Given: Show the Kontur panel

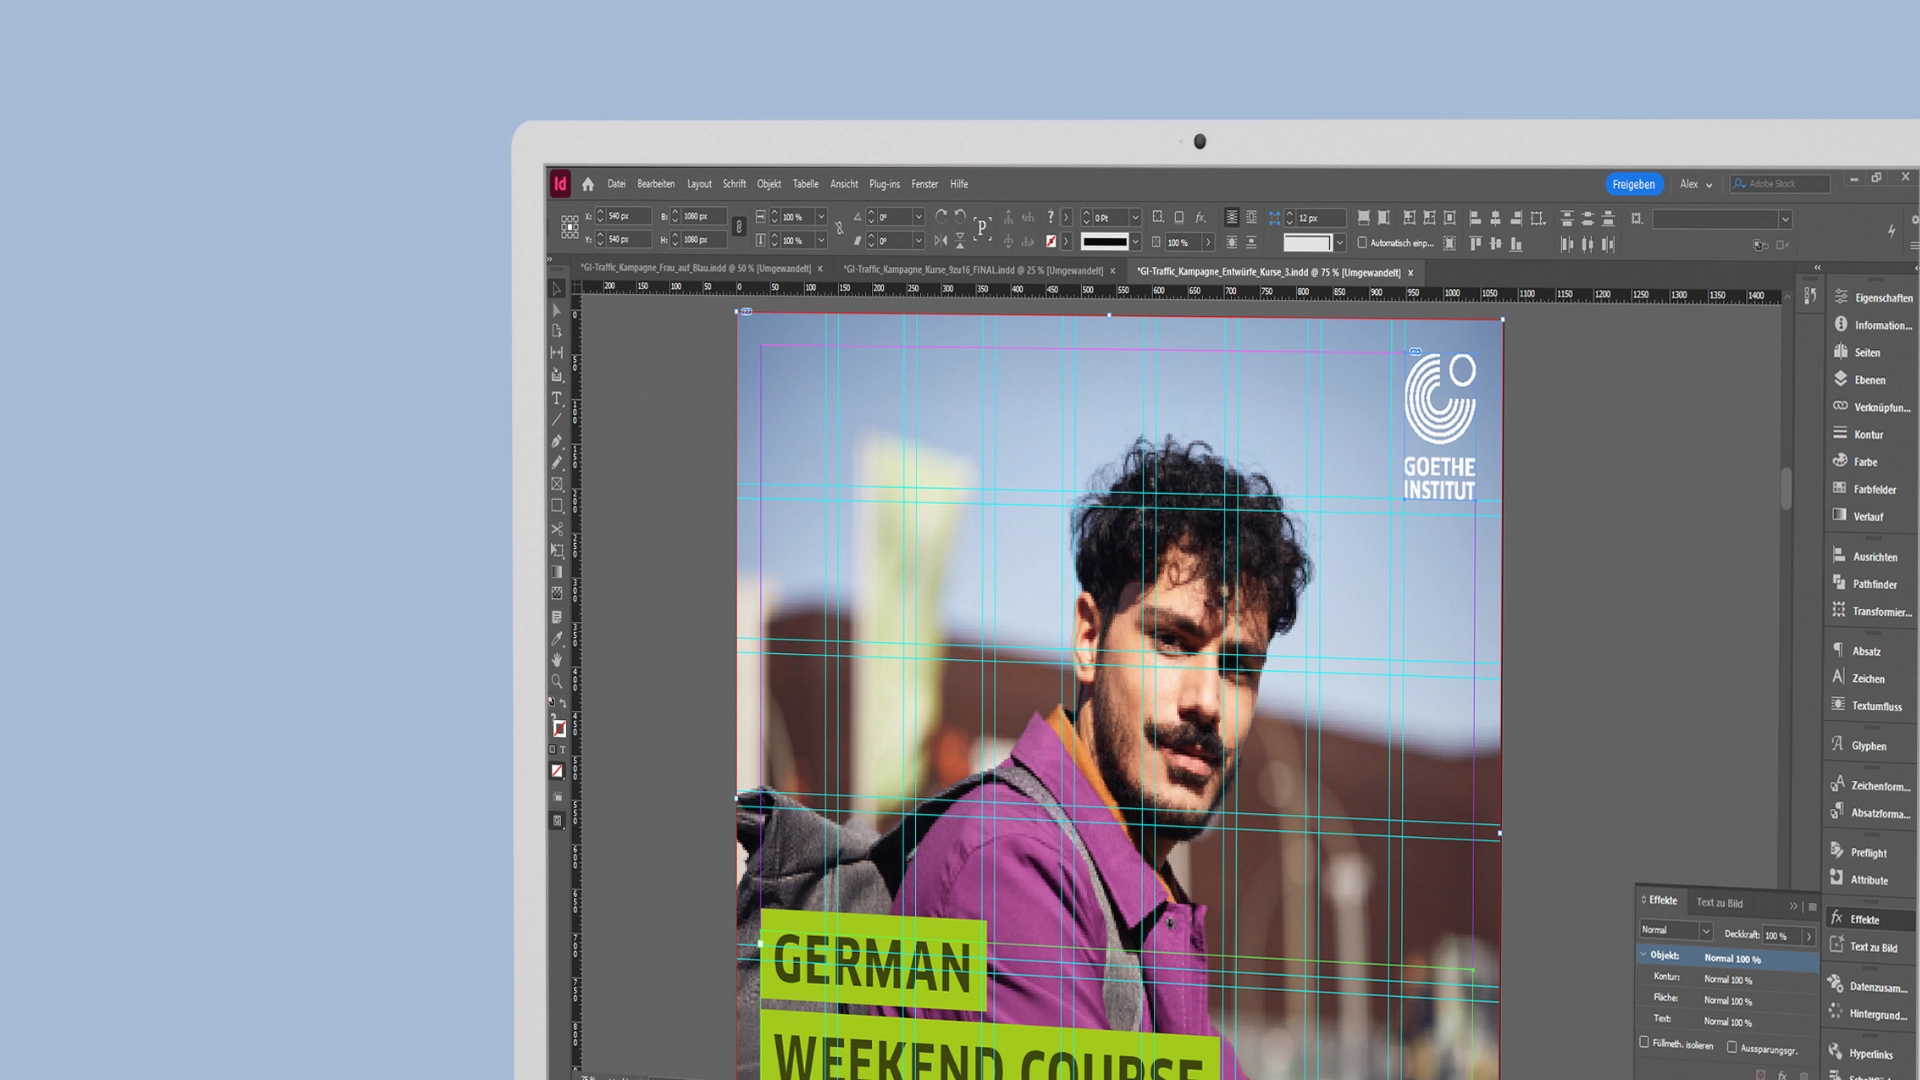Looking at the screenshot, I should pos(1858,434).
